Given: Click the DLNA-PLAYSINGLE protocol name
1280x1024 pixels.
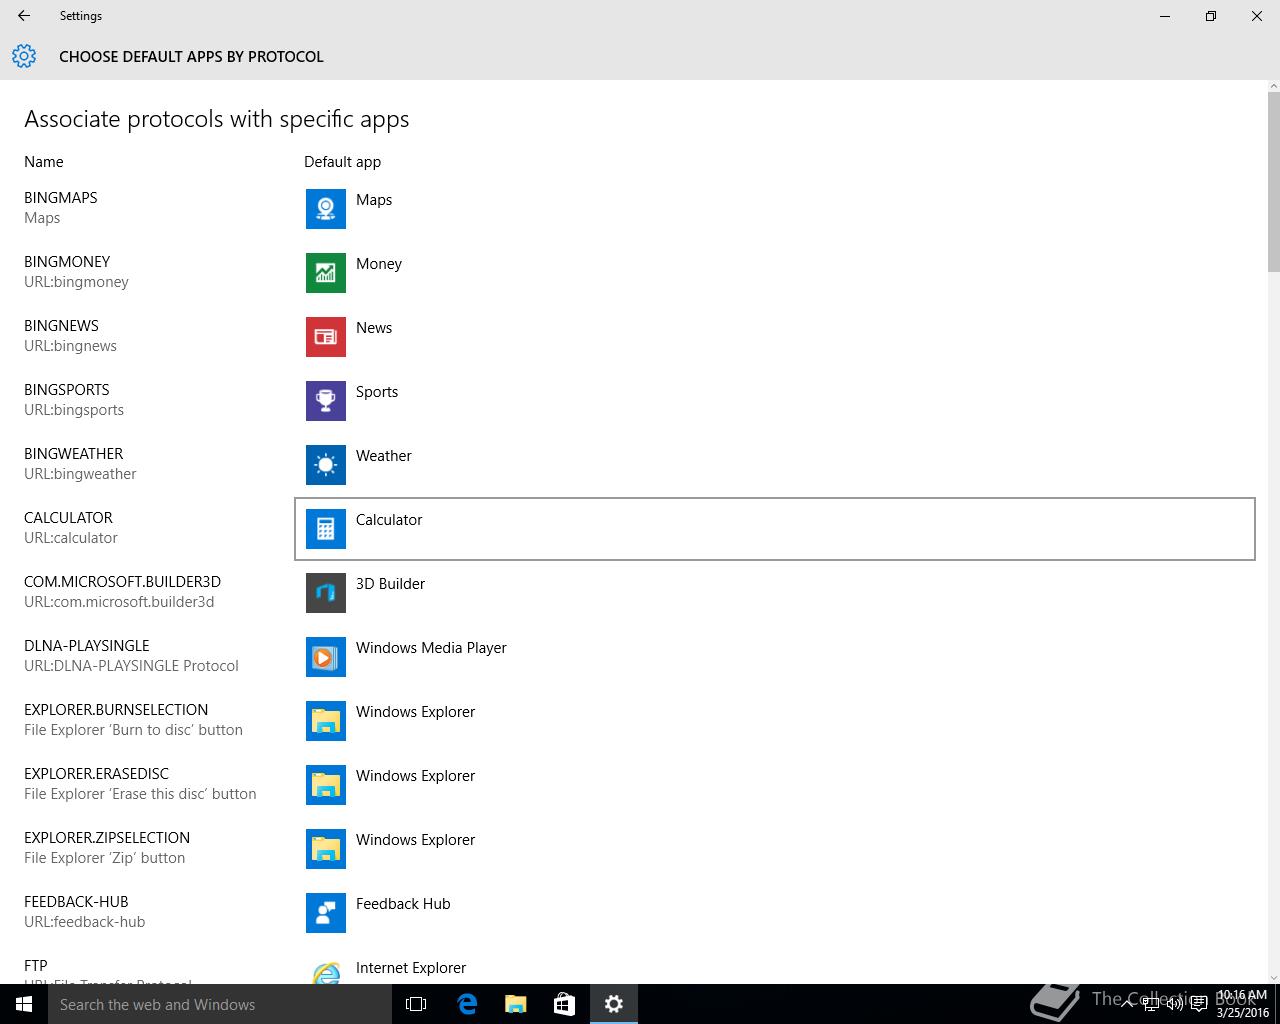Looking at the screenshot, I should (87, 646).
